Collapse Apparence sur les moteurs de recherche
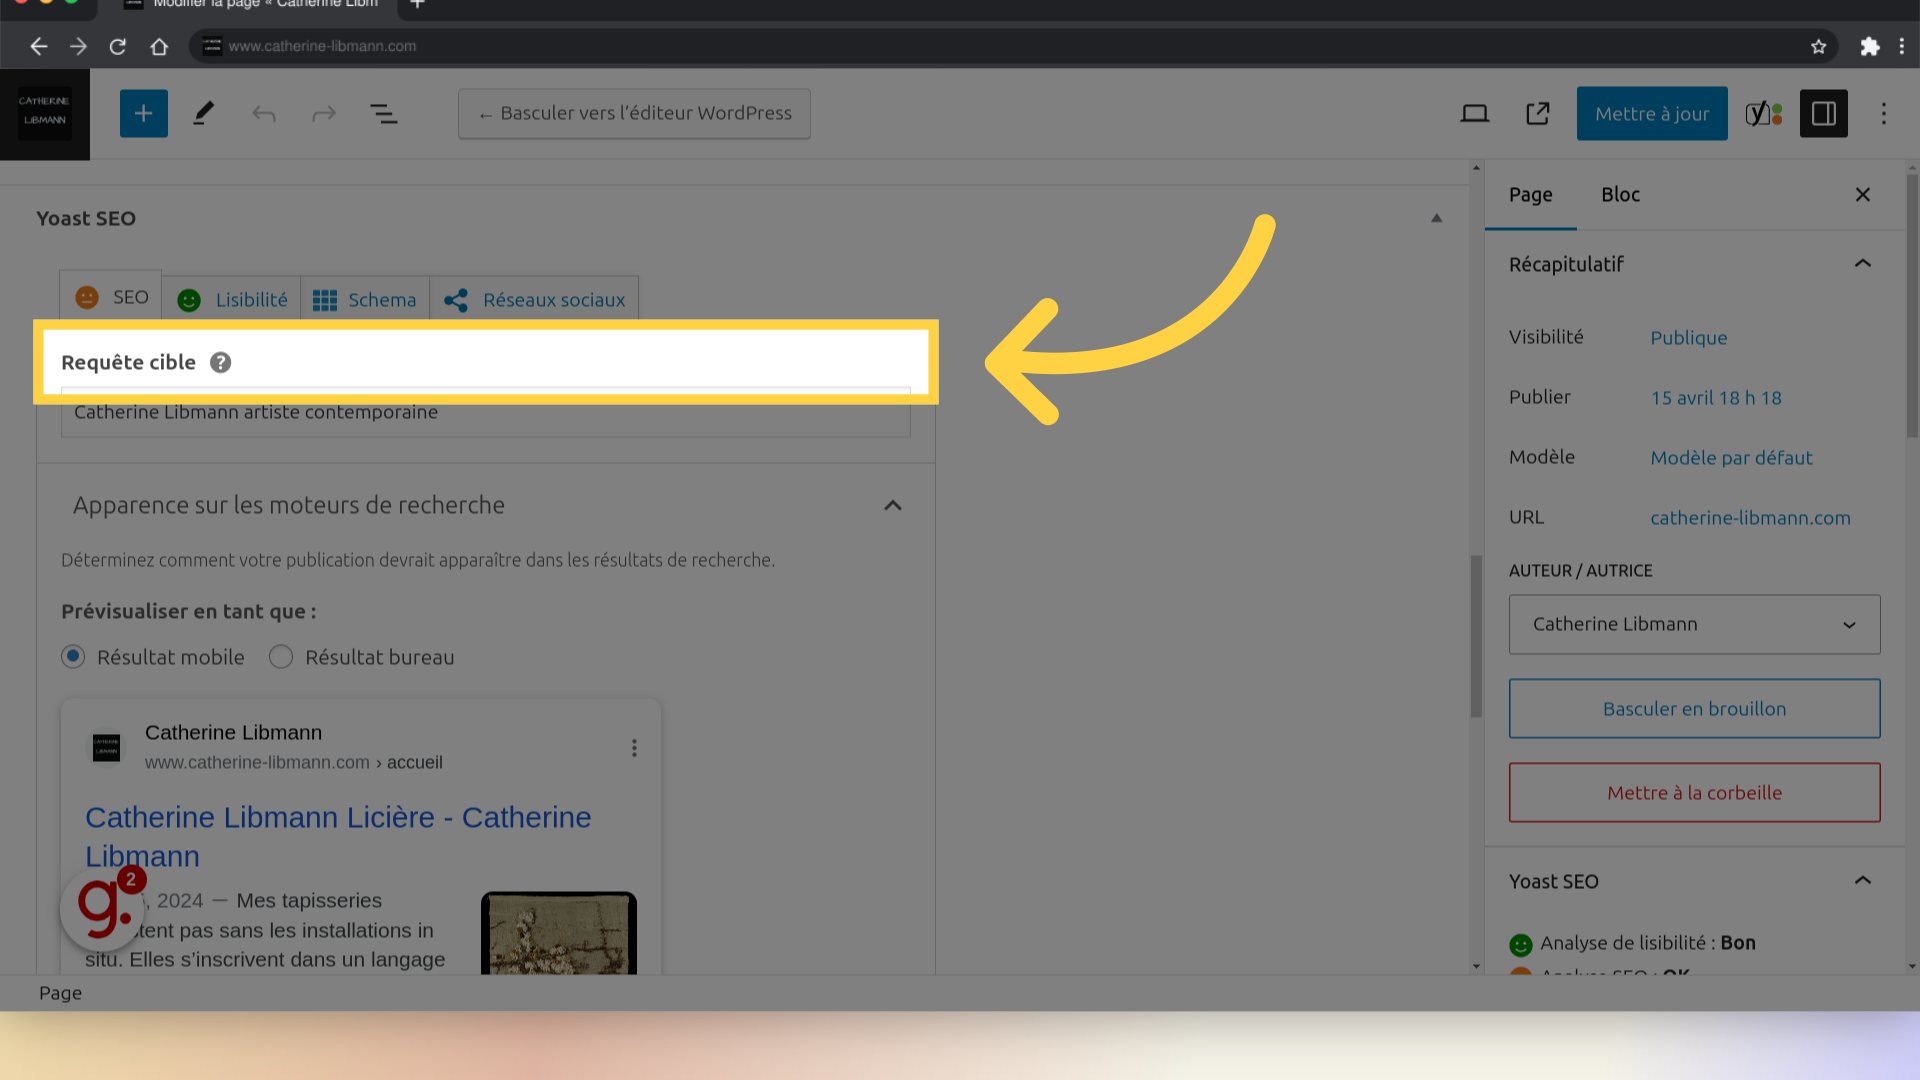This screenshot has height=1080, width=1920. pyautogui.click(x=893, y=506)
